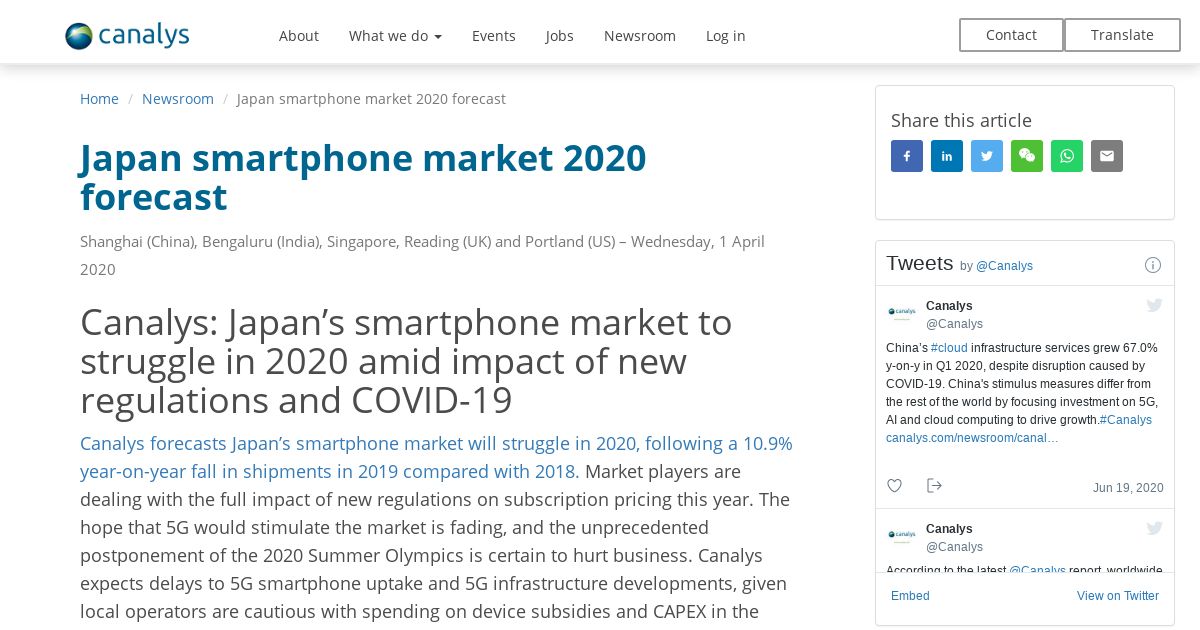Click Log in

pos(725,36)
